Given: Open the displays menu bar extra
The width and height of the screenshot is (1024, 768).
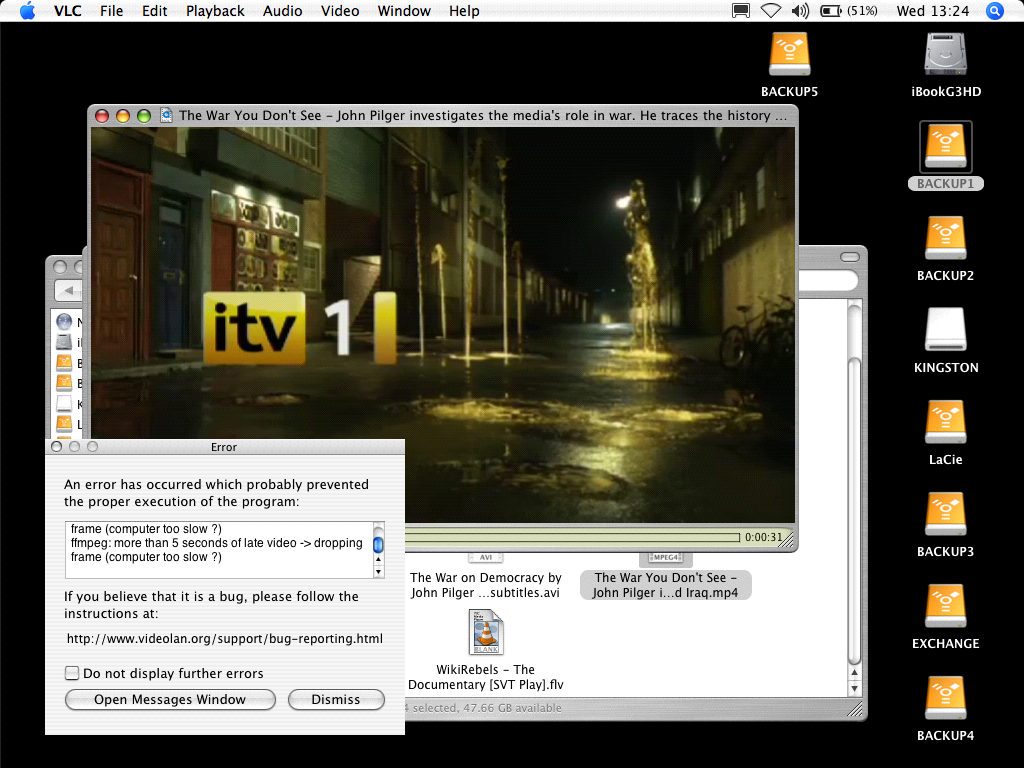Looking at the screenshot, I should click(x=741, y=11).
